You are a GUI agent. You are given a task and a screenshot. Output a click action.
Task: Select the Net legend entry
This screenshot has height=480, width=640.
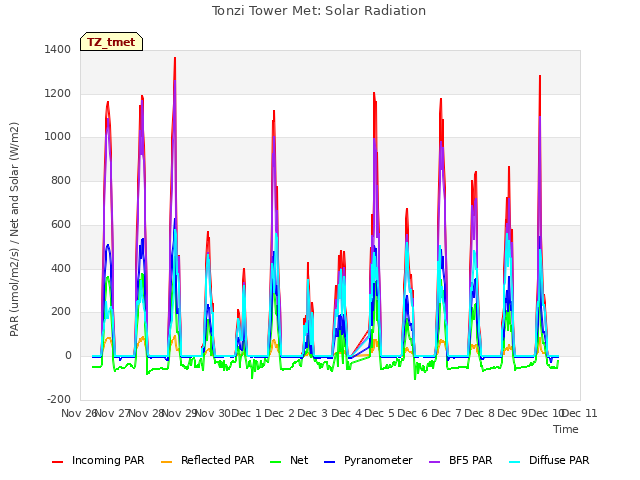tap(289, 460)
